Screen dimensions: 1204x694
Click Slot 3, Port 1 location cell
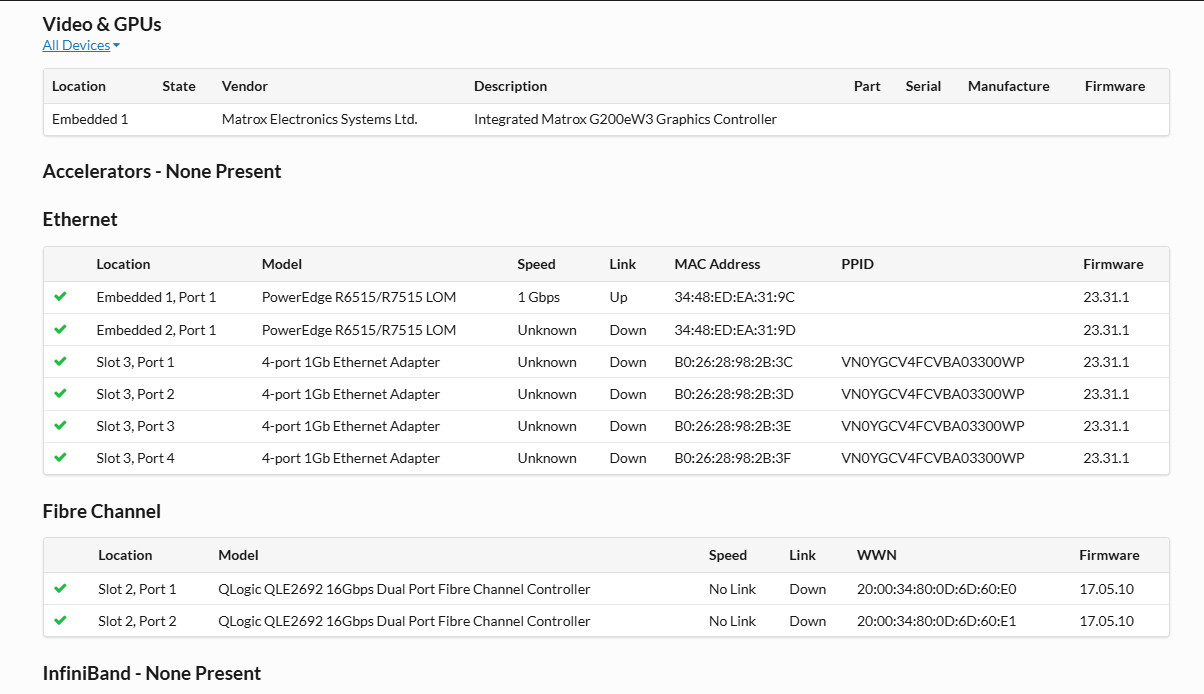pyautogui.click(x=135, y=361)
